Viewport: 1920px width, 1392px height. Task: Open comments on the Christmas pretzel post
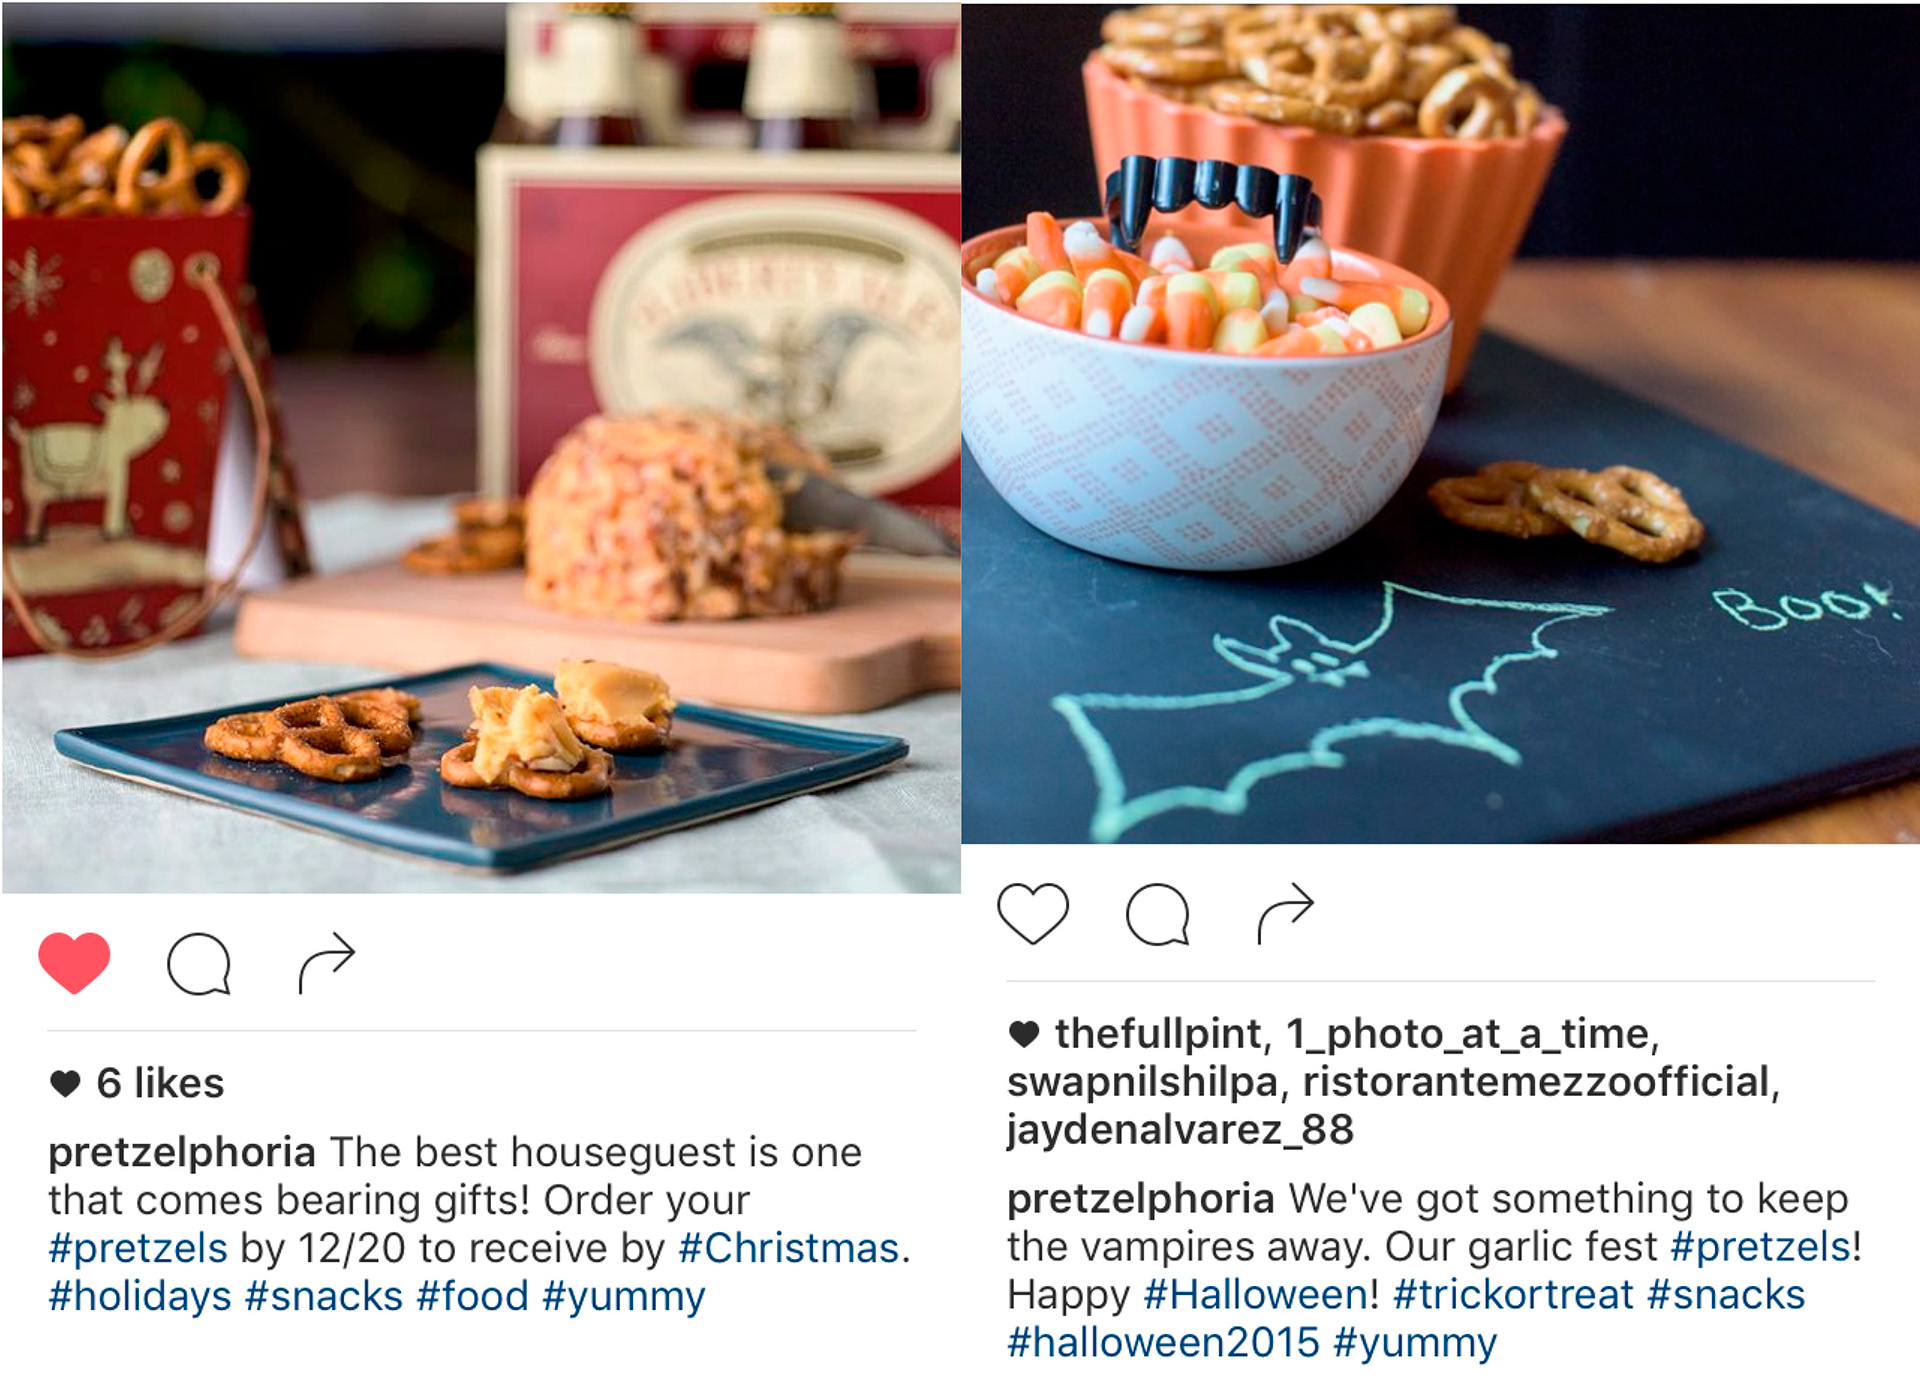[199, 964]
